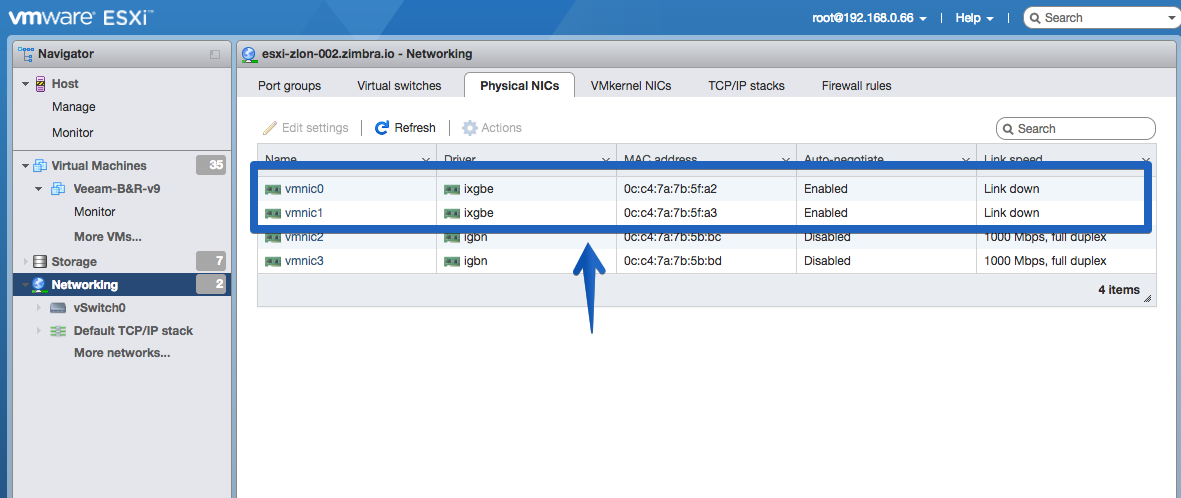
Task: Open the root@192.168.0.66 user dropdown
Action: tap(868, 18)
